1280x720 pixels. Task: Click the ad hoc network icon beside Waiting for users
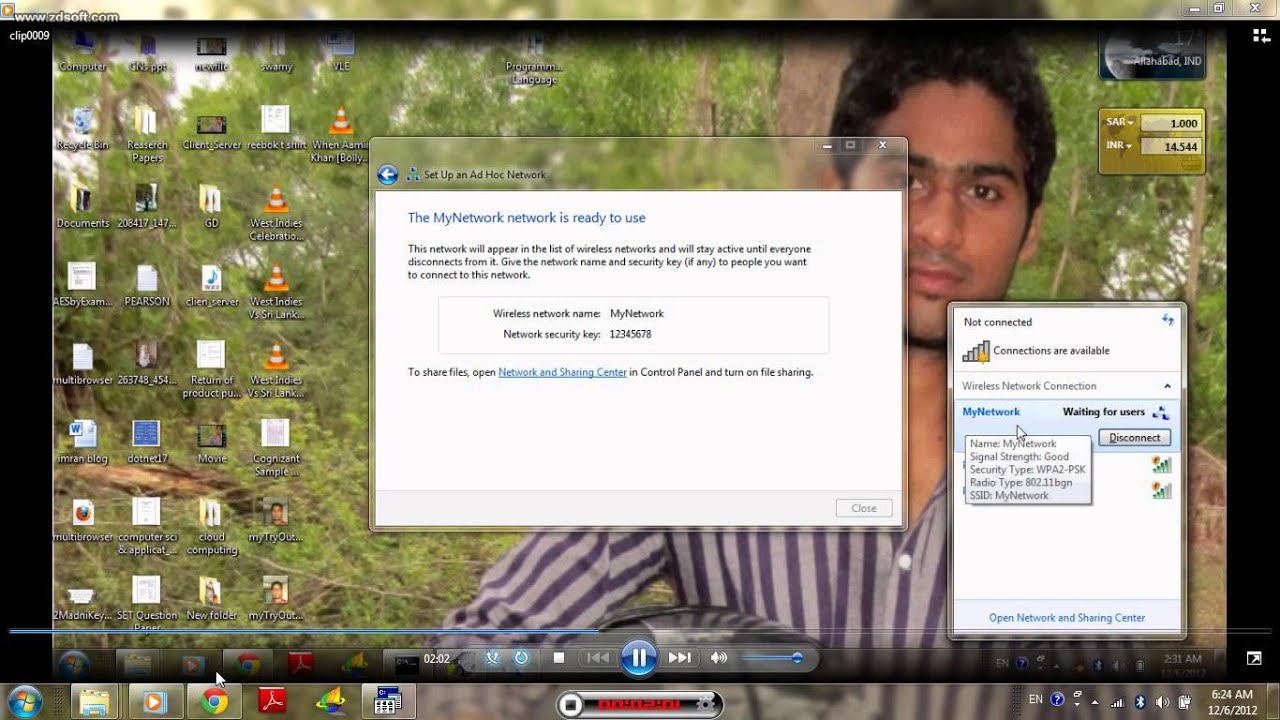(1160, 412)
